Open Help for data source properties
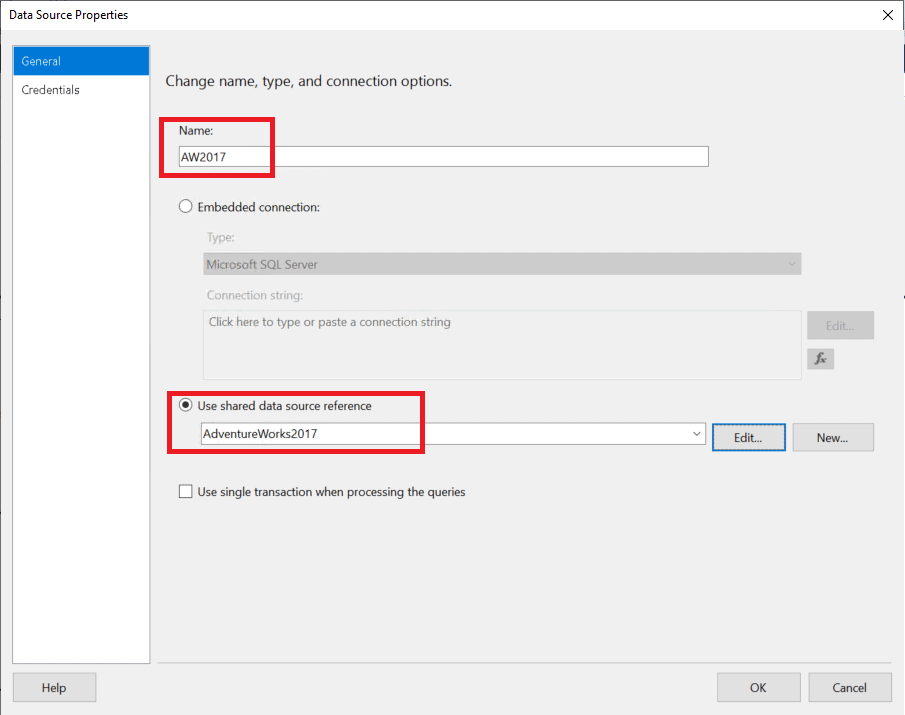The height and width of the screenshot is (715, 905). [x=54, y=687]
